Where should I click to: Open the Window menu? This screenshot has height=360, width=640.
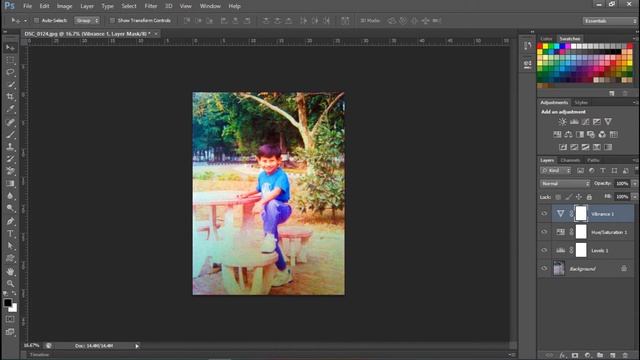[210, 6]
